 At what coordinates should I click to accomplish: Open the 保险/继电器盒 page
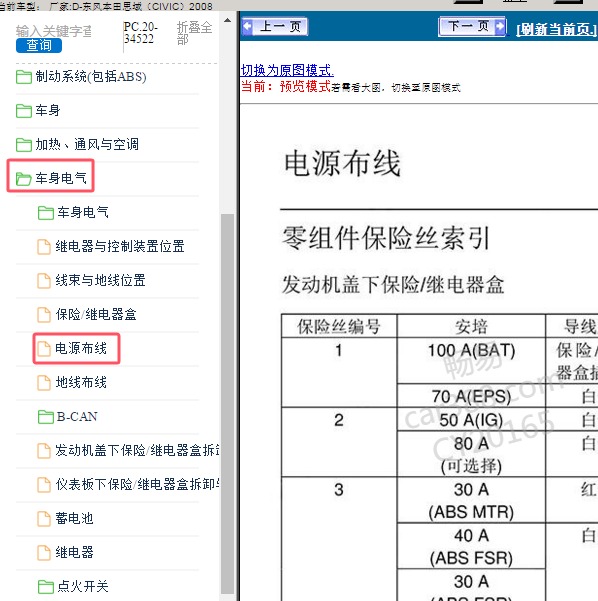[96, 314]
